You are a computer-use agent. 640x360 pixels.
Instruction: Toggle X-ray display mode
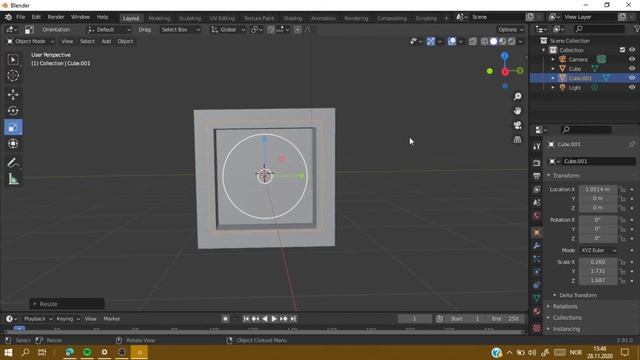coord(473,42)
